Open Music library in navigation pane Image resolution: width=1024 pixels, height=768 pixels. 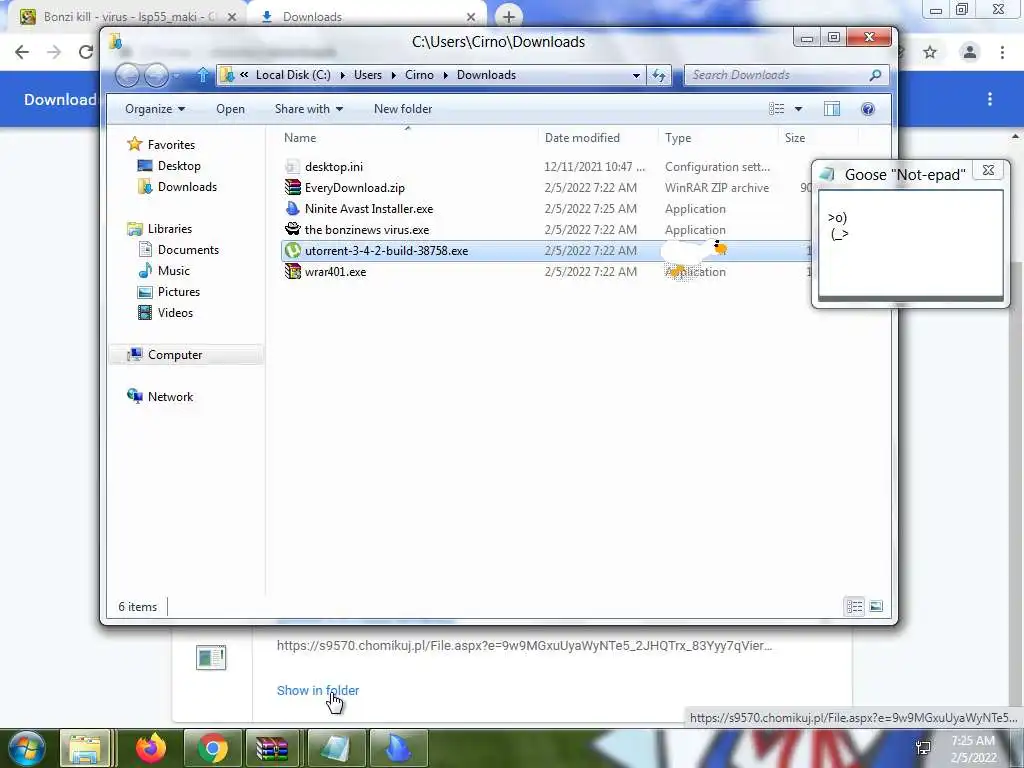[x=174, y=270]
